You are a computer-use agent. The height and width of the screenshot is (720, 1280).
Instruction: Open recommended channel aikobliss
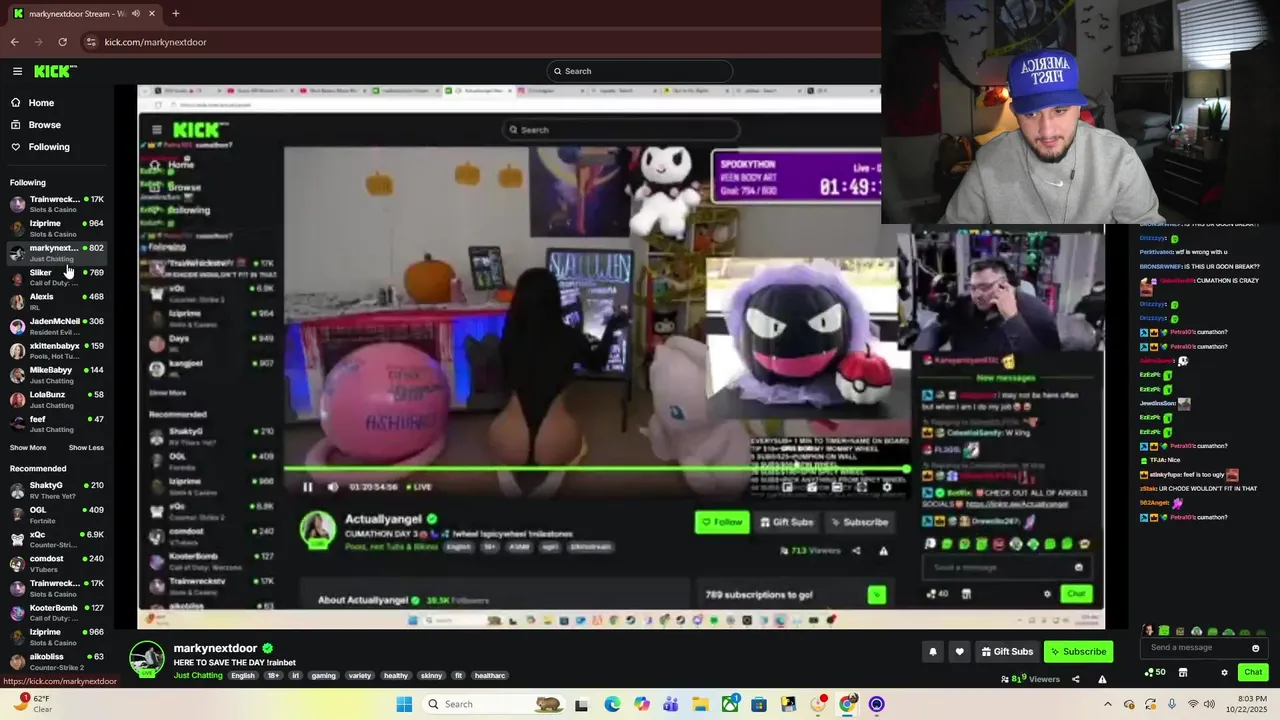click(56, 661)
